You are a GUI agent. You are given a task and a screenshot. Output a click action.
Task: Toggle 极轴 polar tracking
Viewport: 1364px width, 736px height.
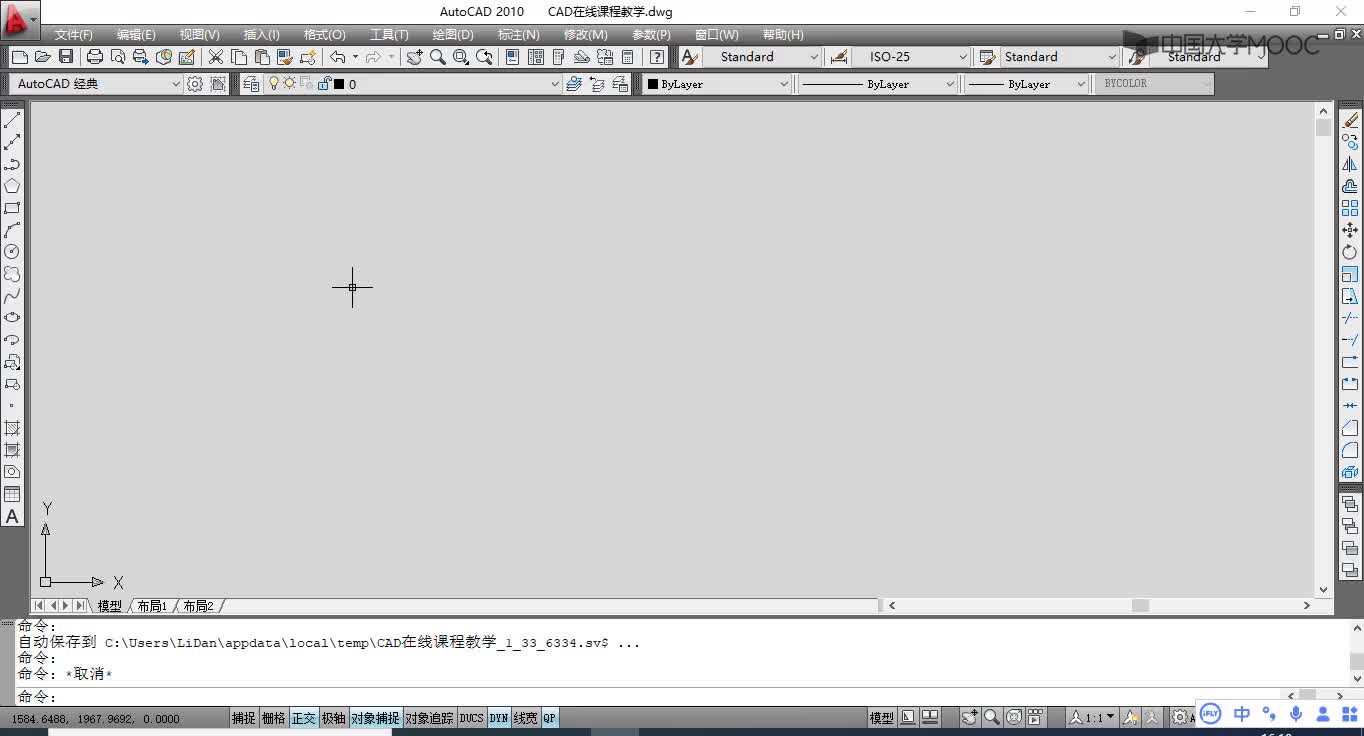pos(334,718)
